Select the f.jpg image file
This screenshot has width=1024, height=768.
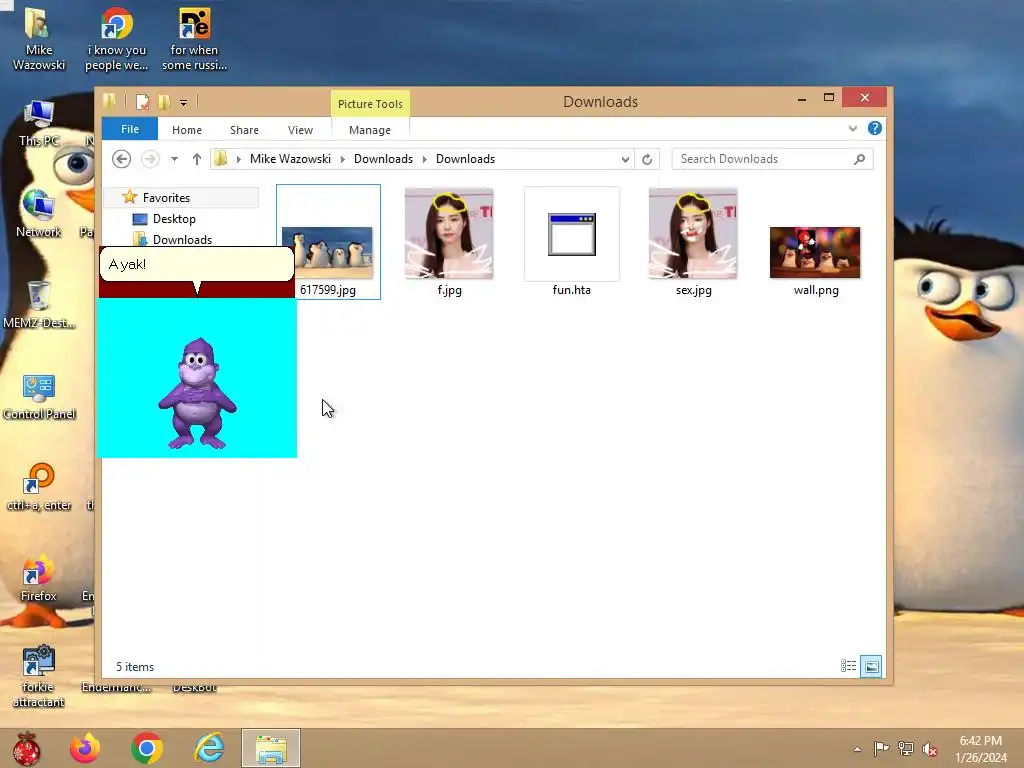click(449, 234)
